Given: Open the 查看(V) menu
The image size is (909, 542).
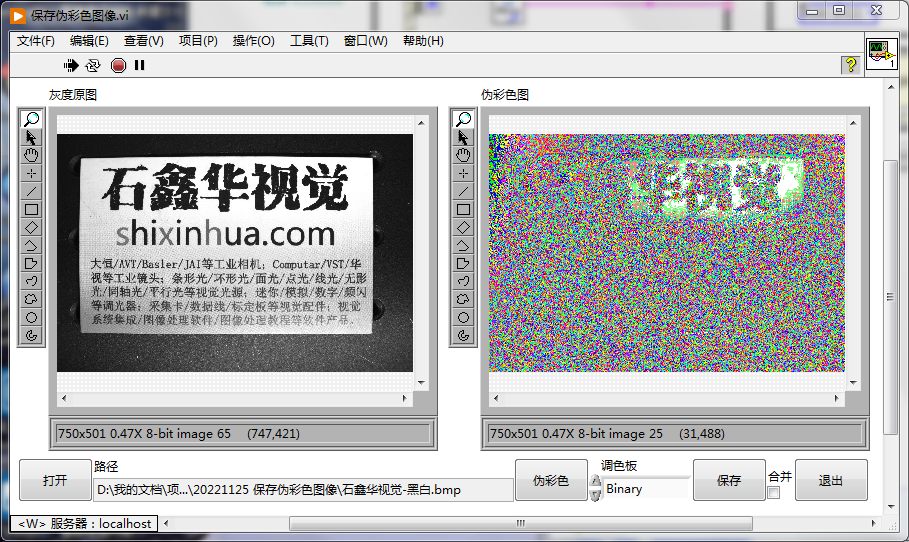Looking at the screenshot, I should (144, 41).
